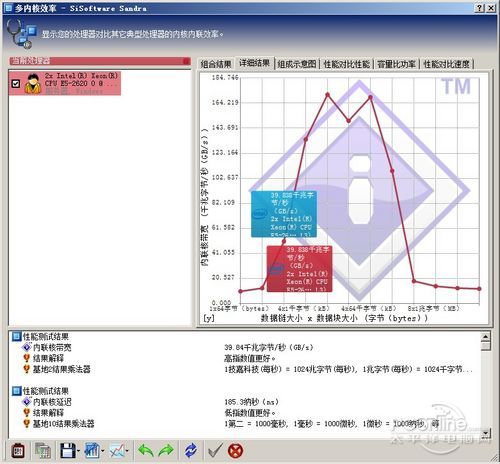Click the floppy disk save icon
The image size is (500, 464).
[x=68, y=451]
